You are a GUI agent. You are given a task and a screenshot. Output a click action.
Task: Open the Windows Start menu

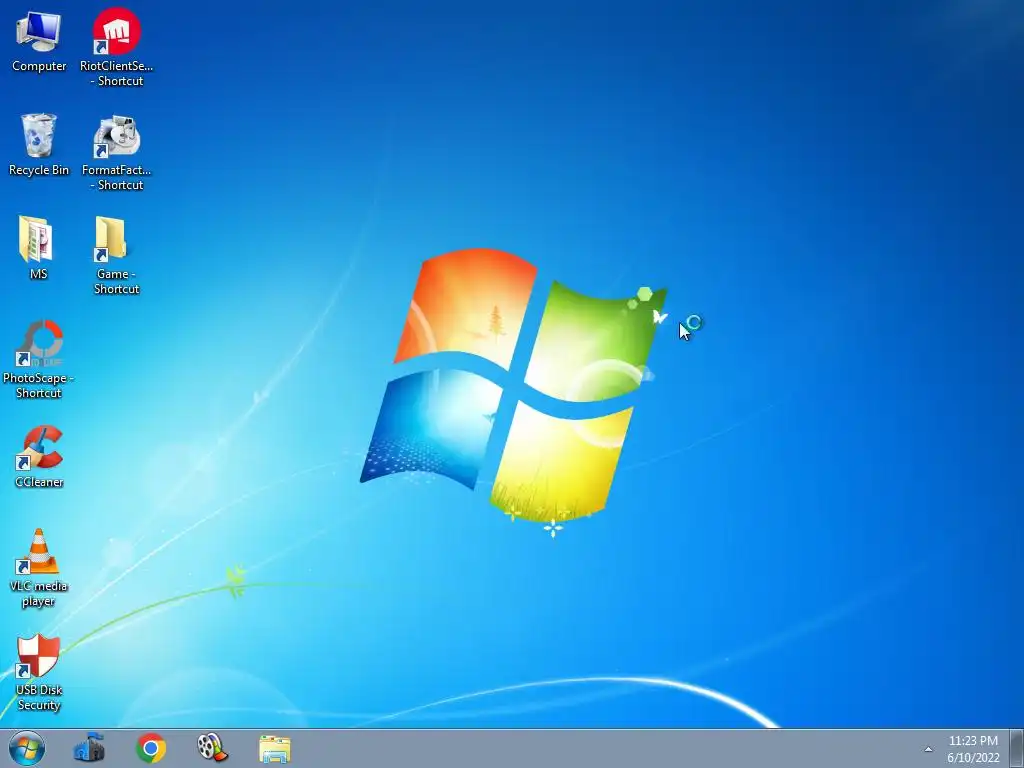27,748
